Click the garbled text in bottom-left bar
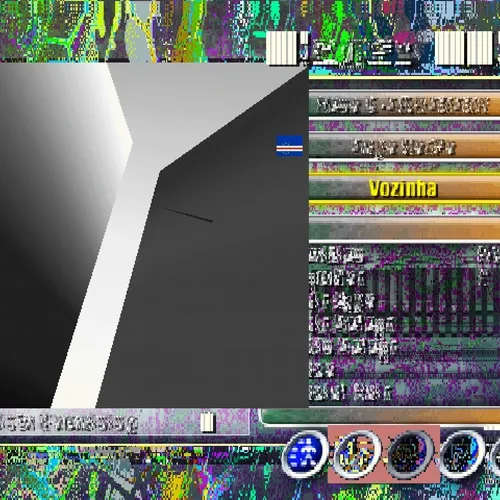Viewport: 500px width, 500px height. [68, 423]
